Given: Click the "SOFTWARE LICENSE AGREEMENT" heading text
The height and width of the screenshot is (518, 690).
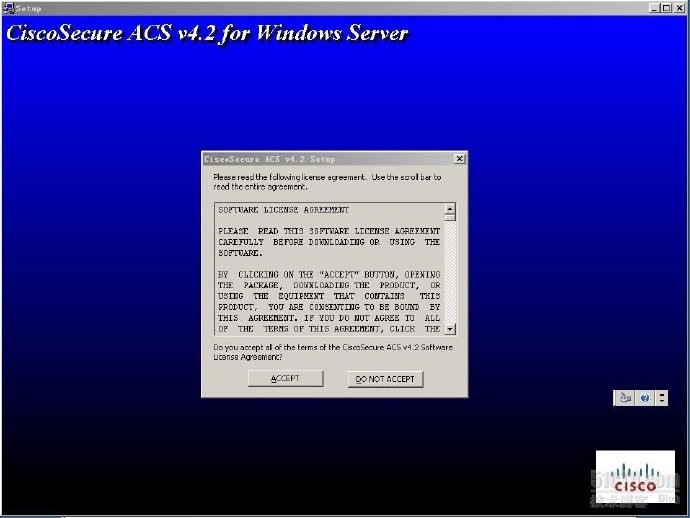Looking at the screenshot, I should pyautogui.click(x=284, y=210).
